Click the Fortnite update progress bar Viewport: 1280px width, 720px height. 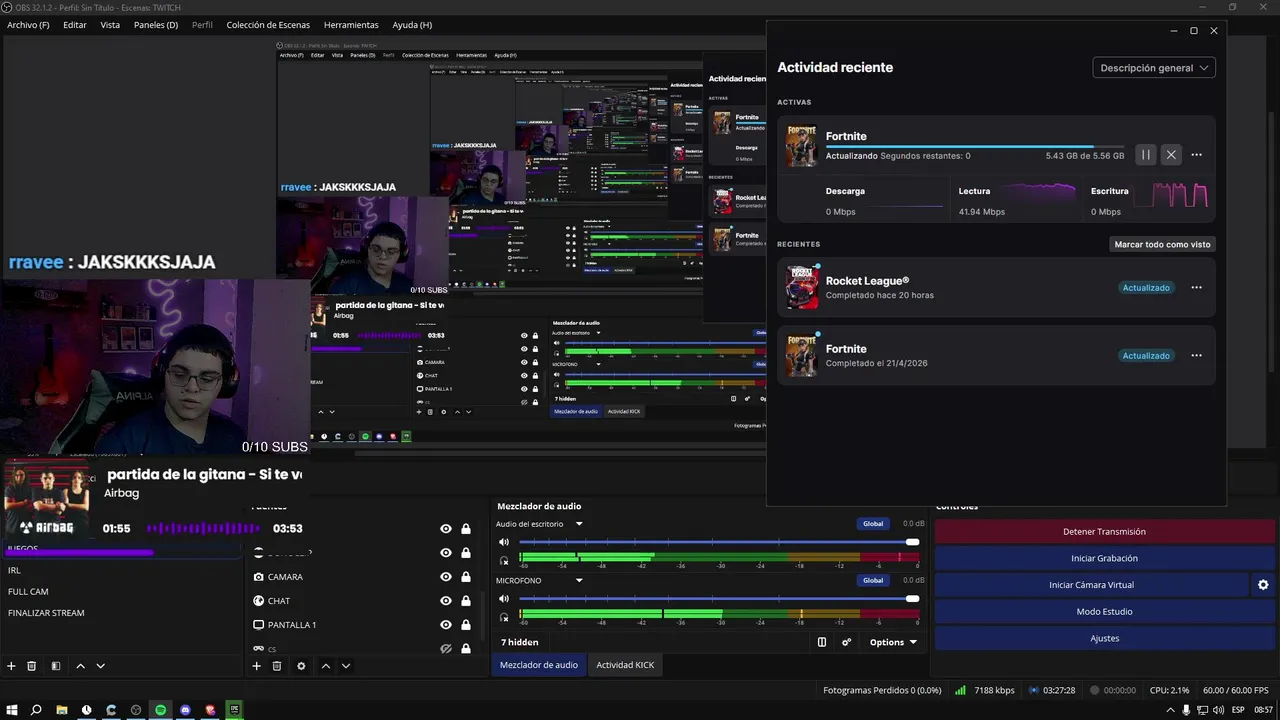point(975,147)
